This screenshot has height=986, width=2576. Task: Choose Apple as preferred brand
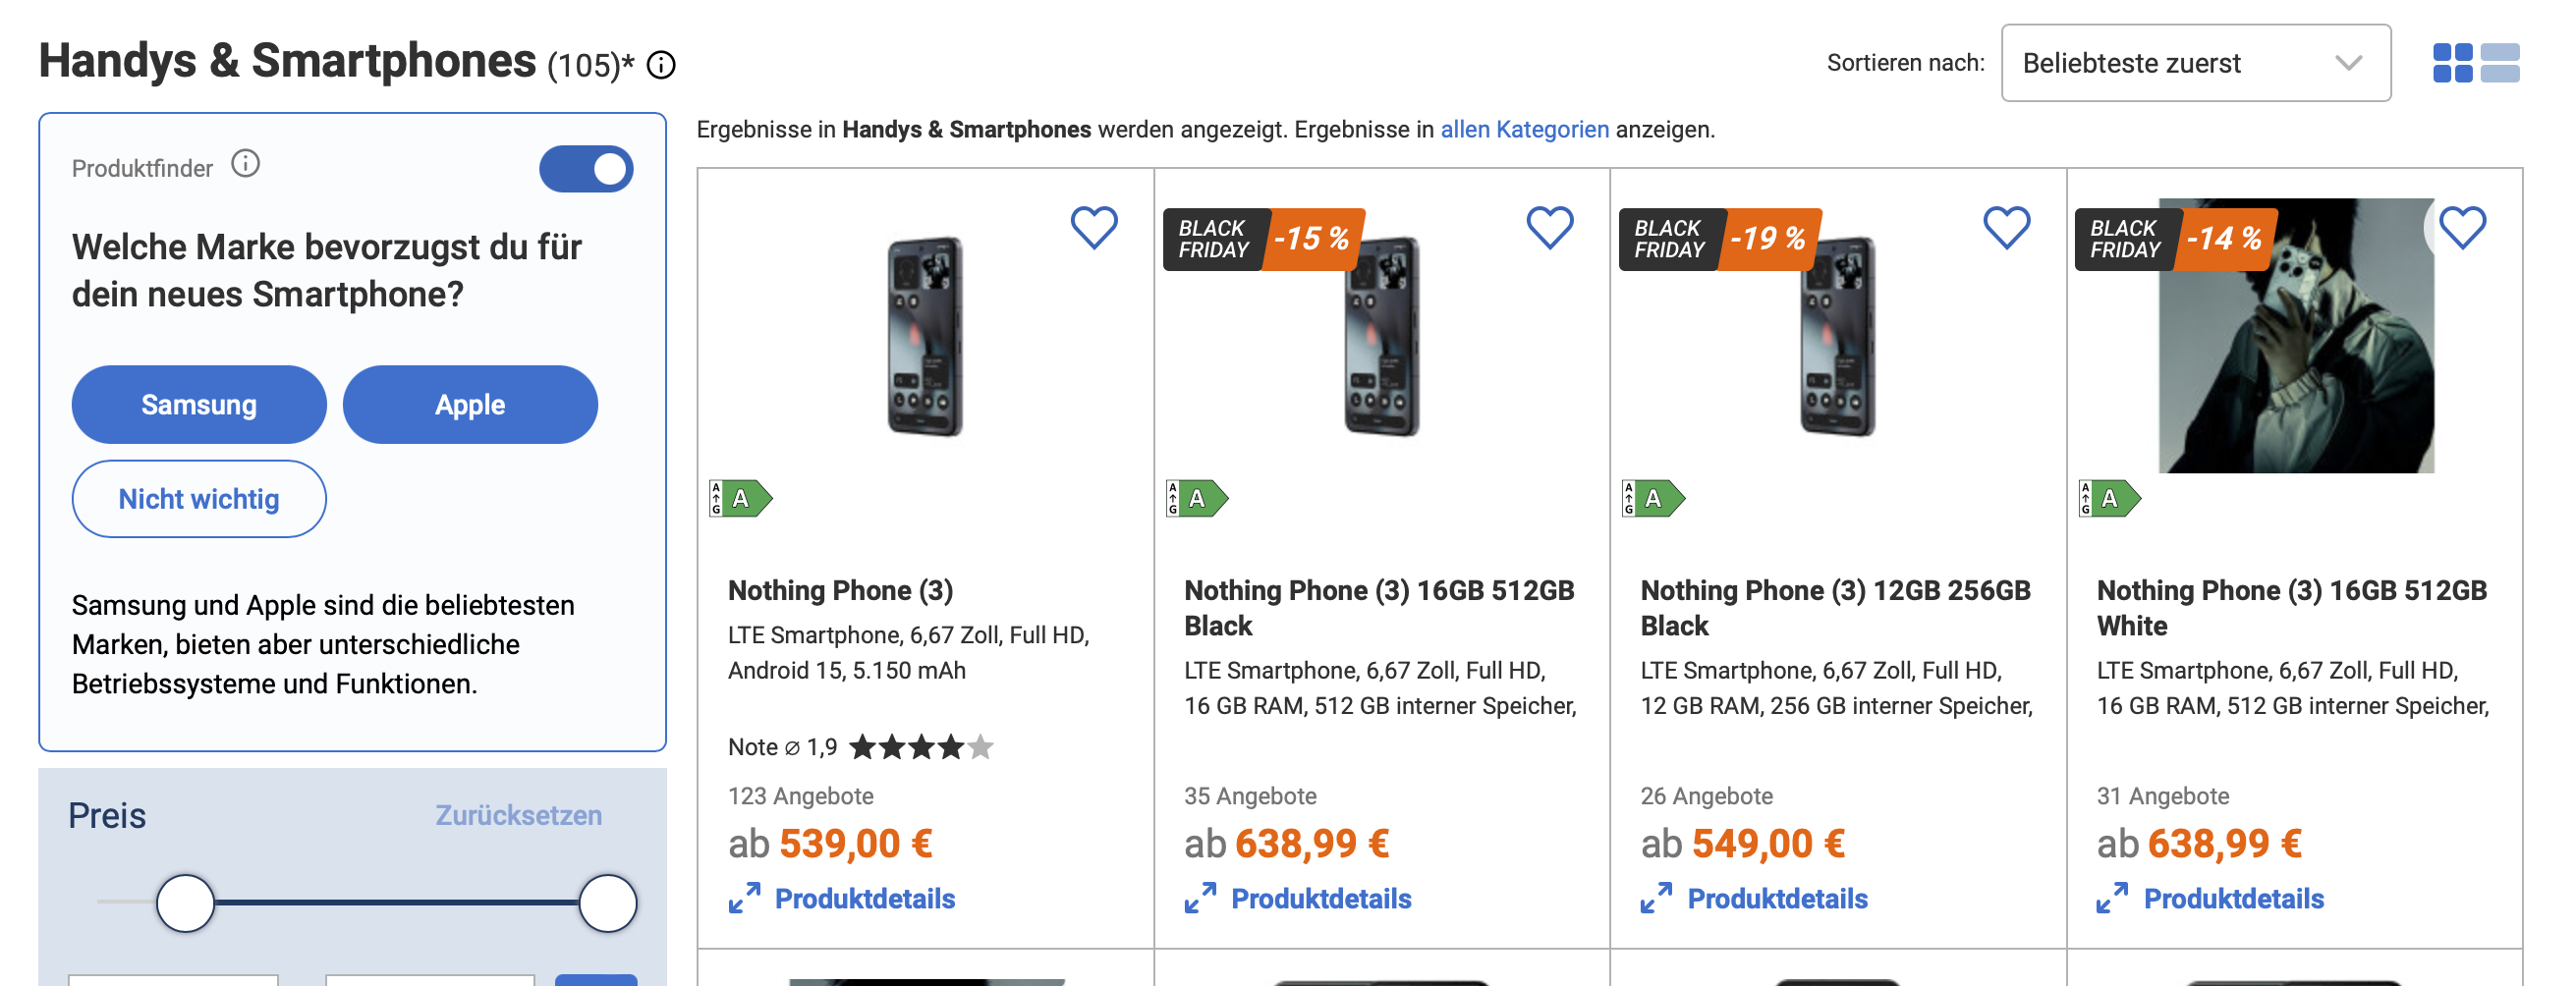(x=470, y=405)
